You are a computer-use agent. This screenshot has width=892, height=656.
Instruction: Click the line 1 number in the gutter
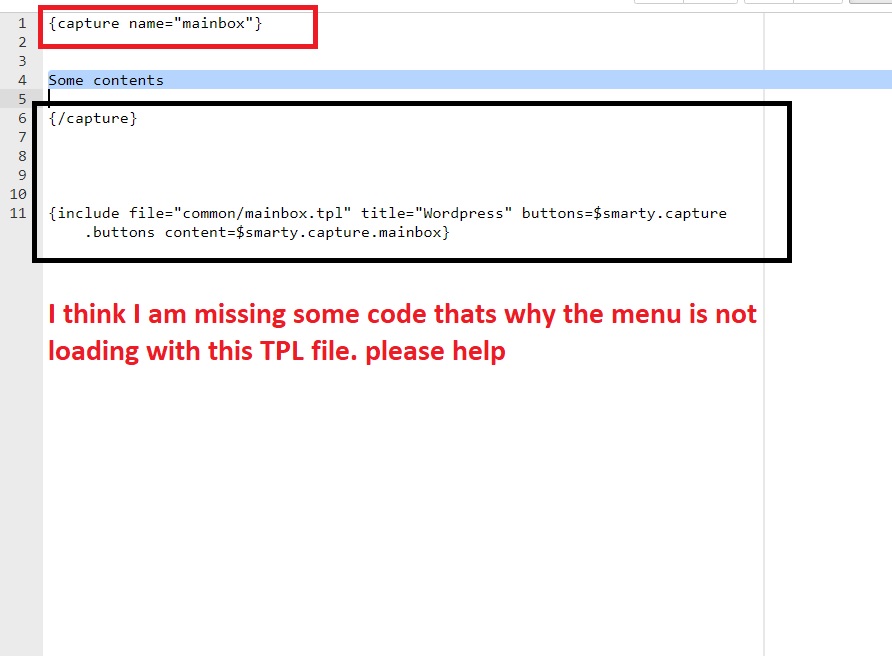[x=22, y=23]
